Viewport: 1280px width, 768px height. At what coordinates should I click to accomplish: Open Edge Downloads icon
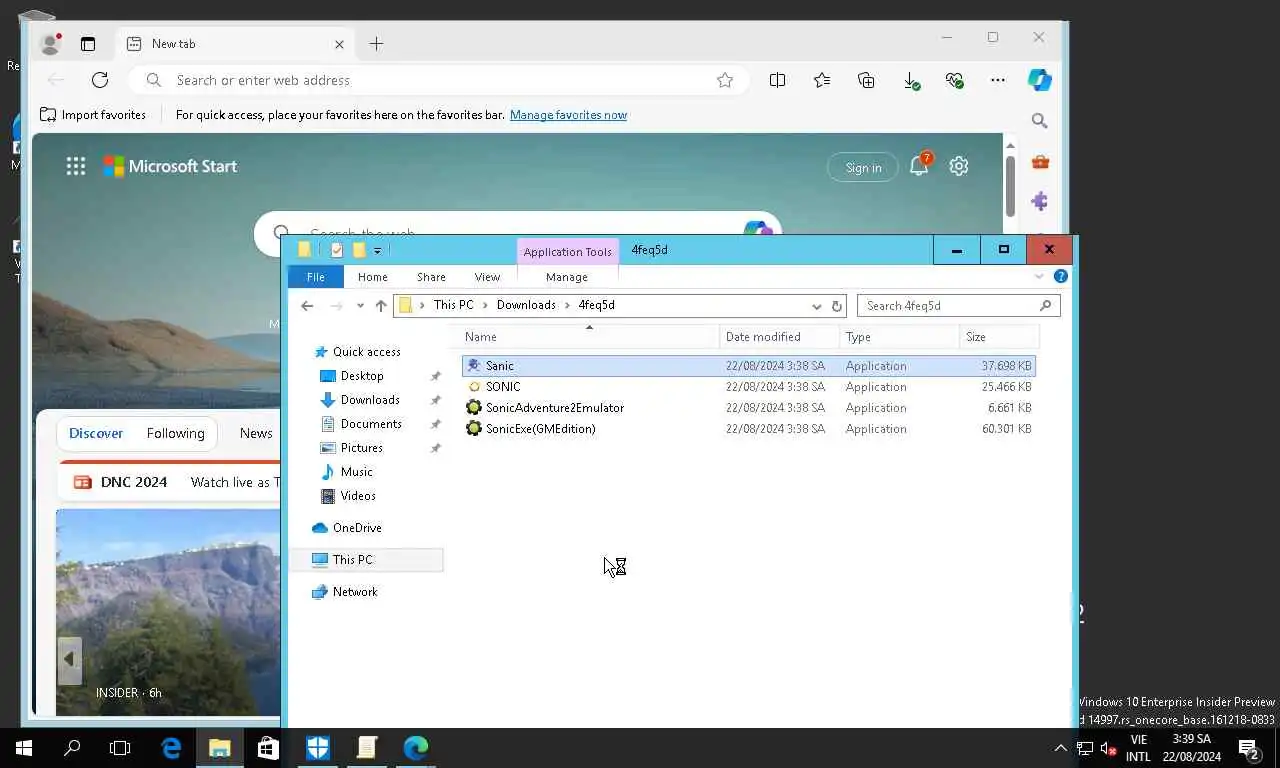click(911, 80)
